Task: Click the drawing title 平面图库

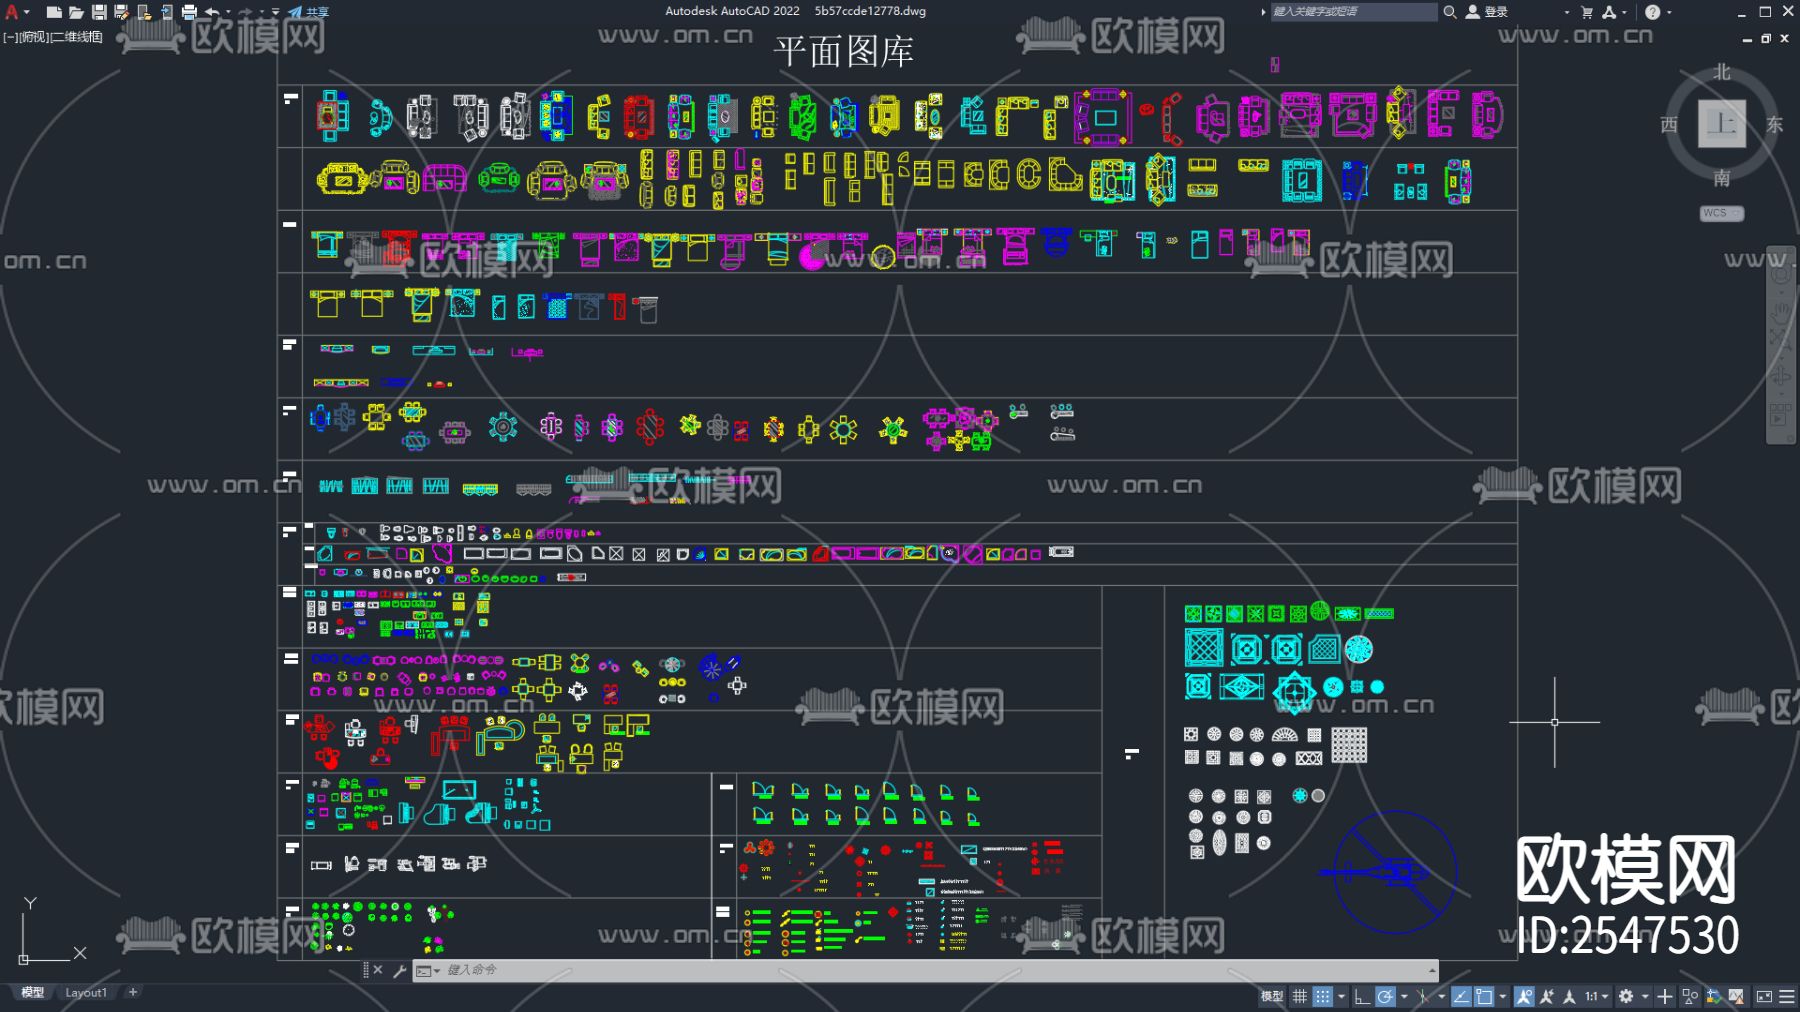Action: 844,52
